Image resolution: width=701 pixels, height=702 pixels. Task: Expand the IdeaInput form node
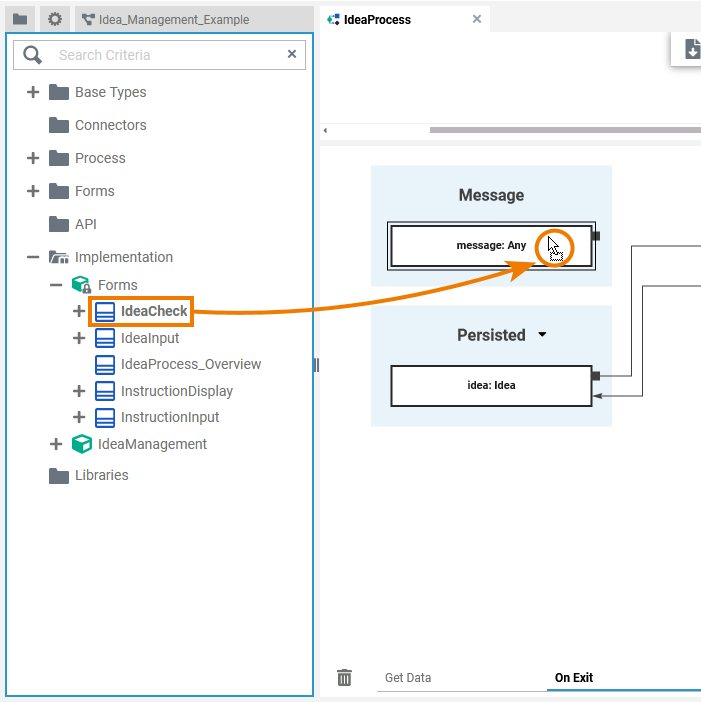79,338
